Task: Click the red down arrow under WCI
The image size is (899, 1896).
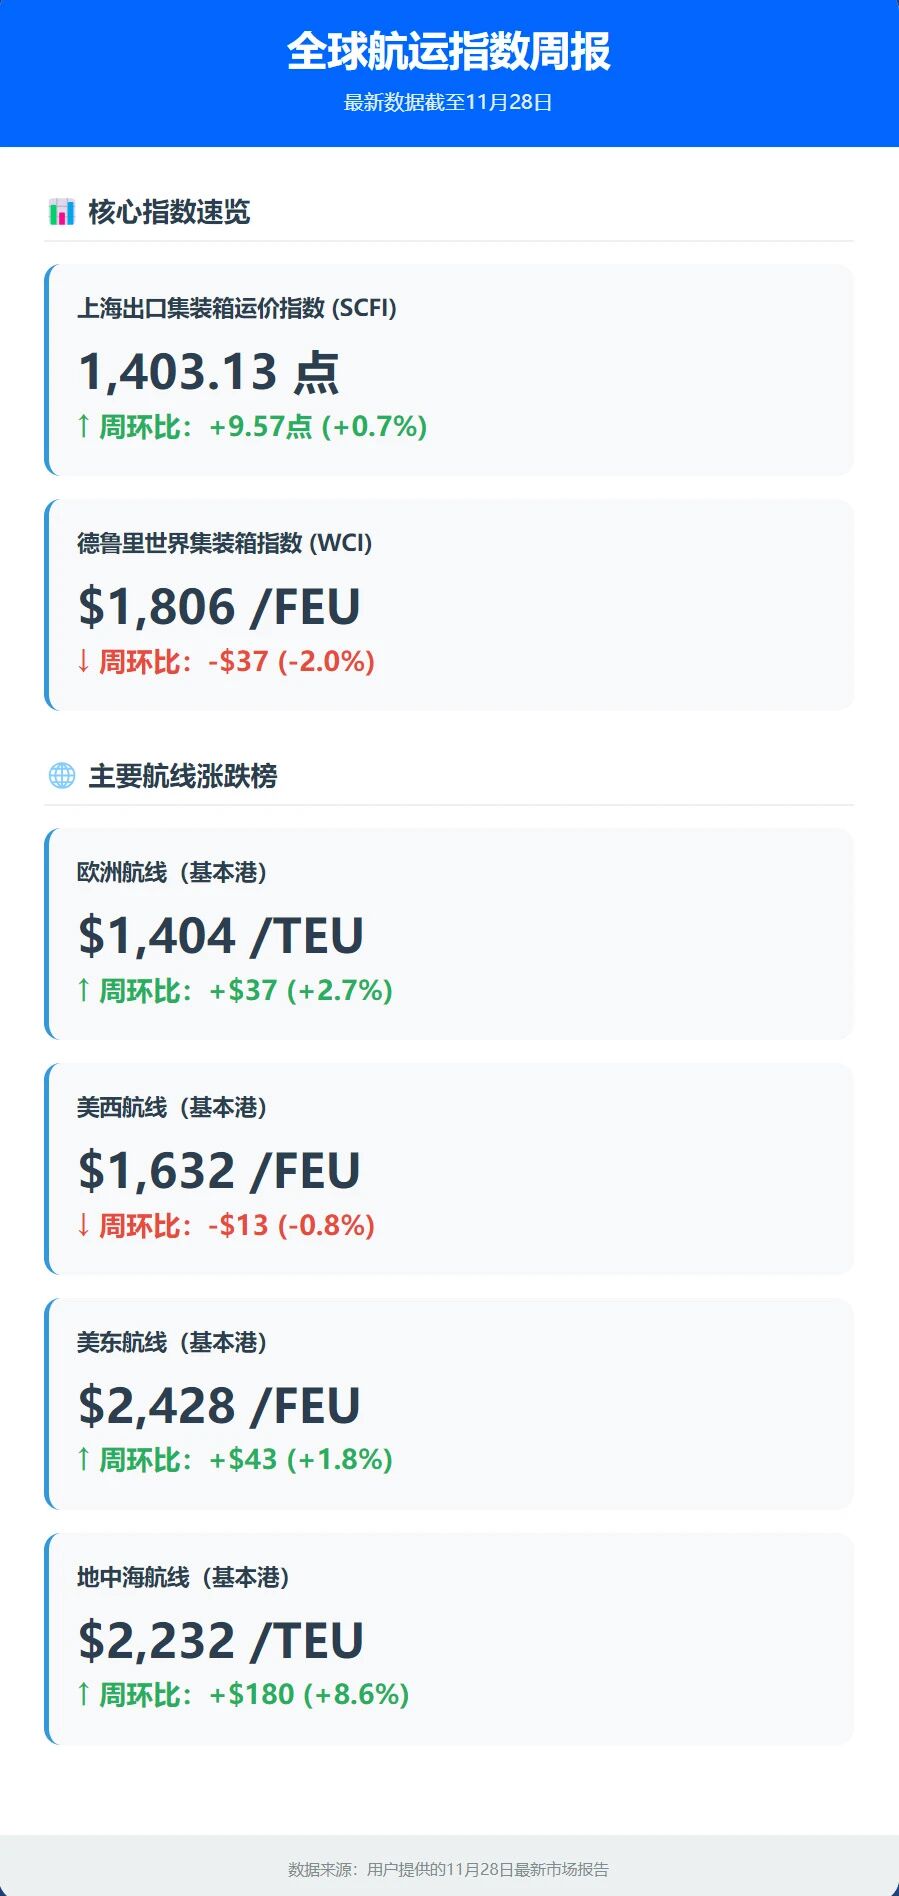Action: coord(84,662)
